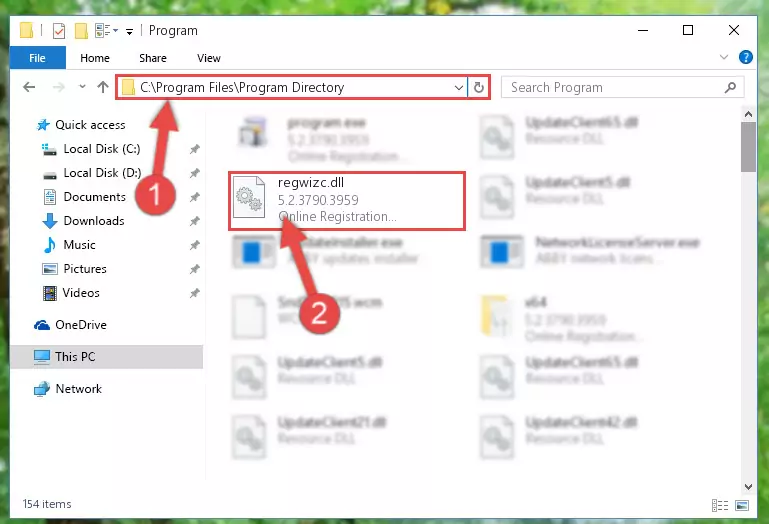769x524 pixels.
Task: Click the search magnifier icon
Action: tap(730, 87)
